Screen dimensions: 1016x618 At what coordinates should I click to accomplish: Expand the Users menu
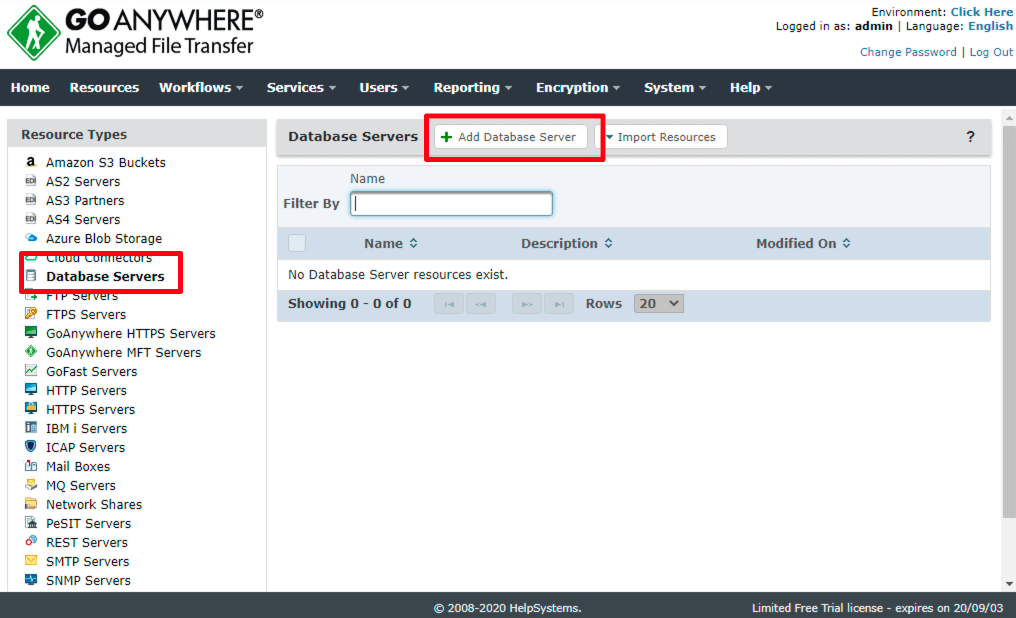pyautogui.click(x=384, y=87)
